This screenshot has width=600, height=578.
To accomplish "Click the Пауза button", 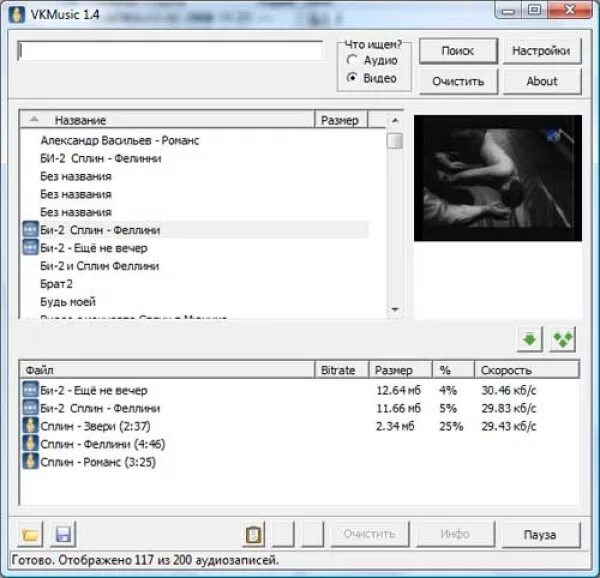I will [x=541, y=534].
